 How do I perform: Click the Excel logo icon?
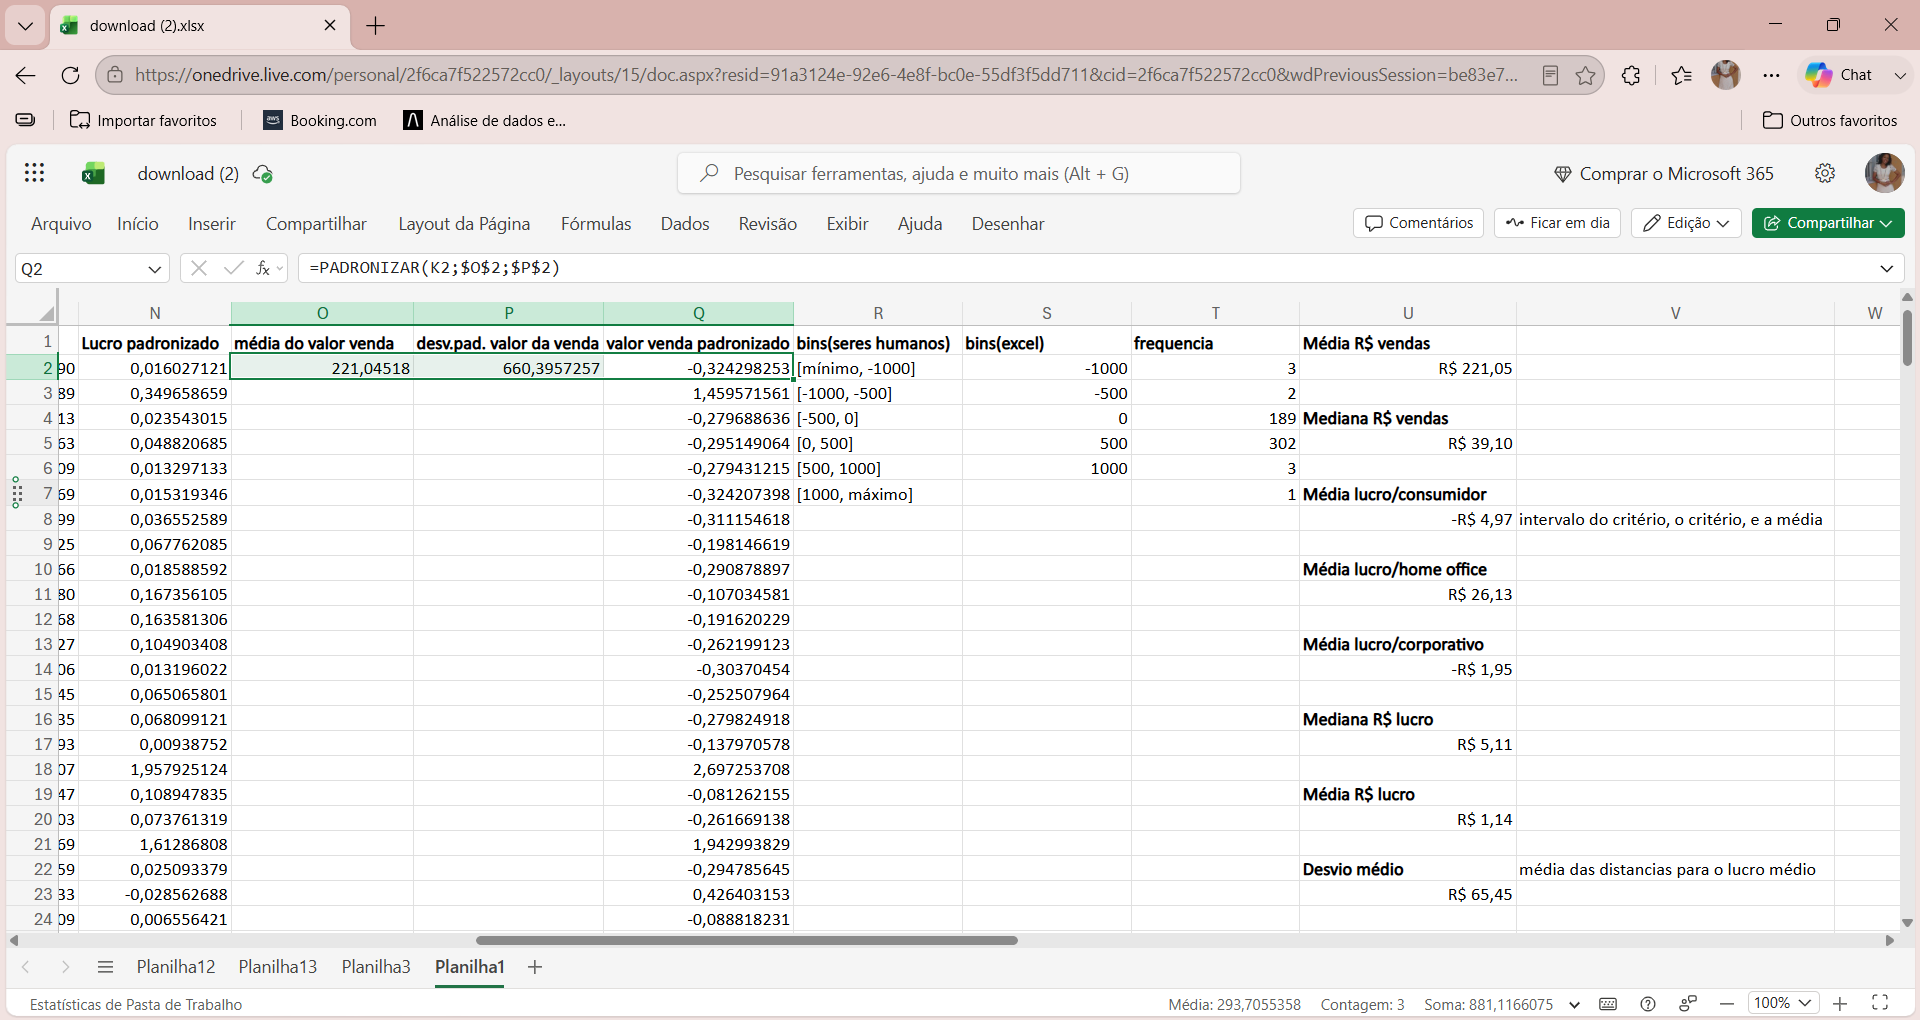tap(93, 173)
